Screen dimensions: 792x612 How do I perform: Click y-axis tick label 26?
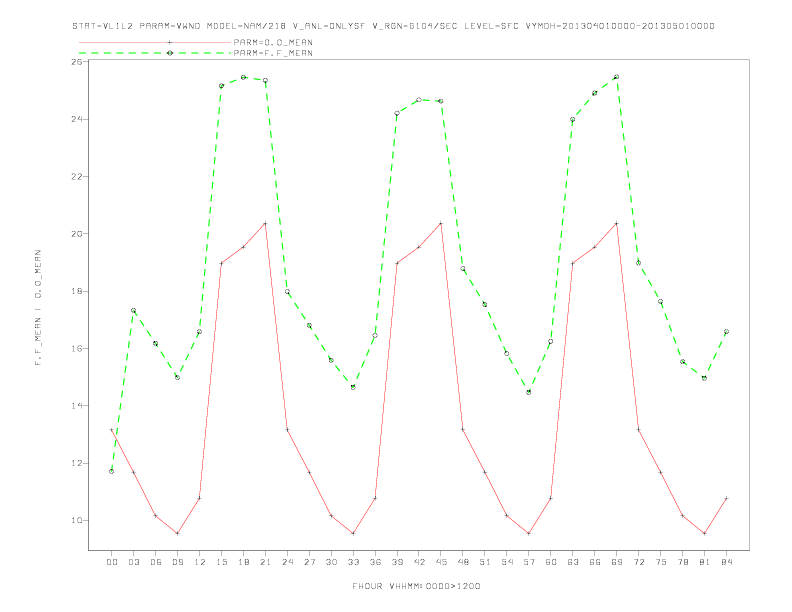coord(77,62)
